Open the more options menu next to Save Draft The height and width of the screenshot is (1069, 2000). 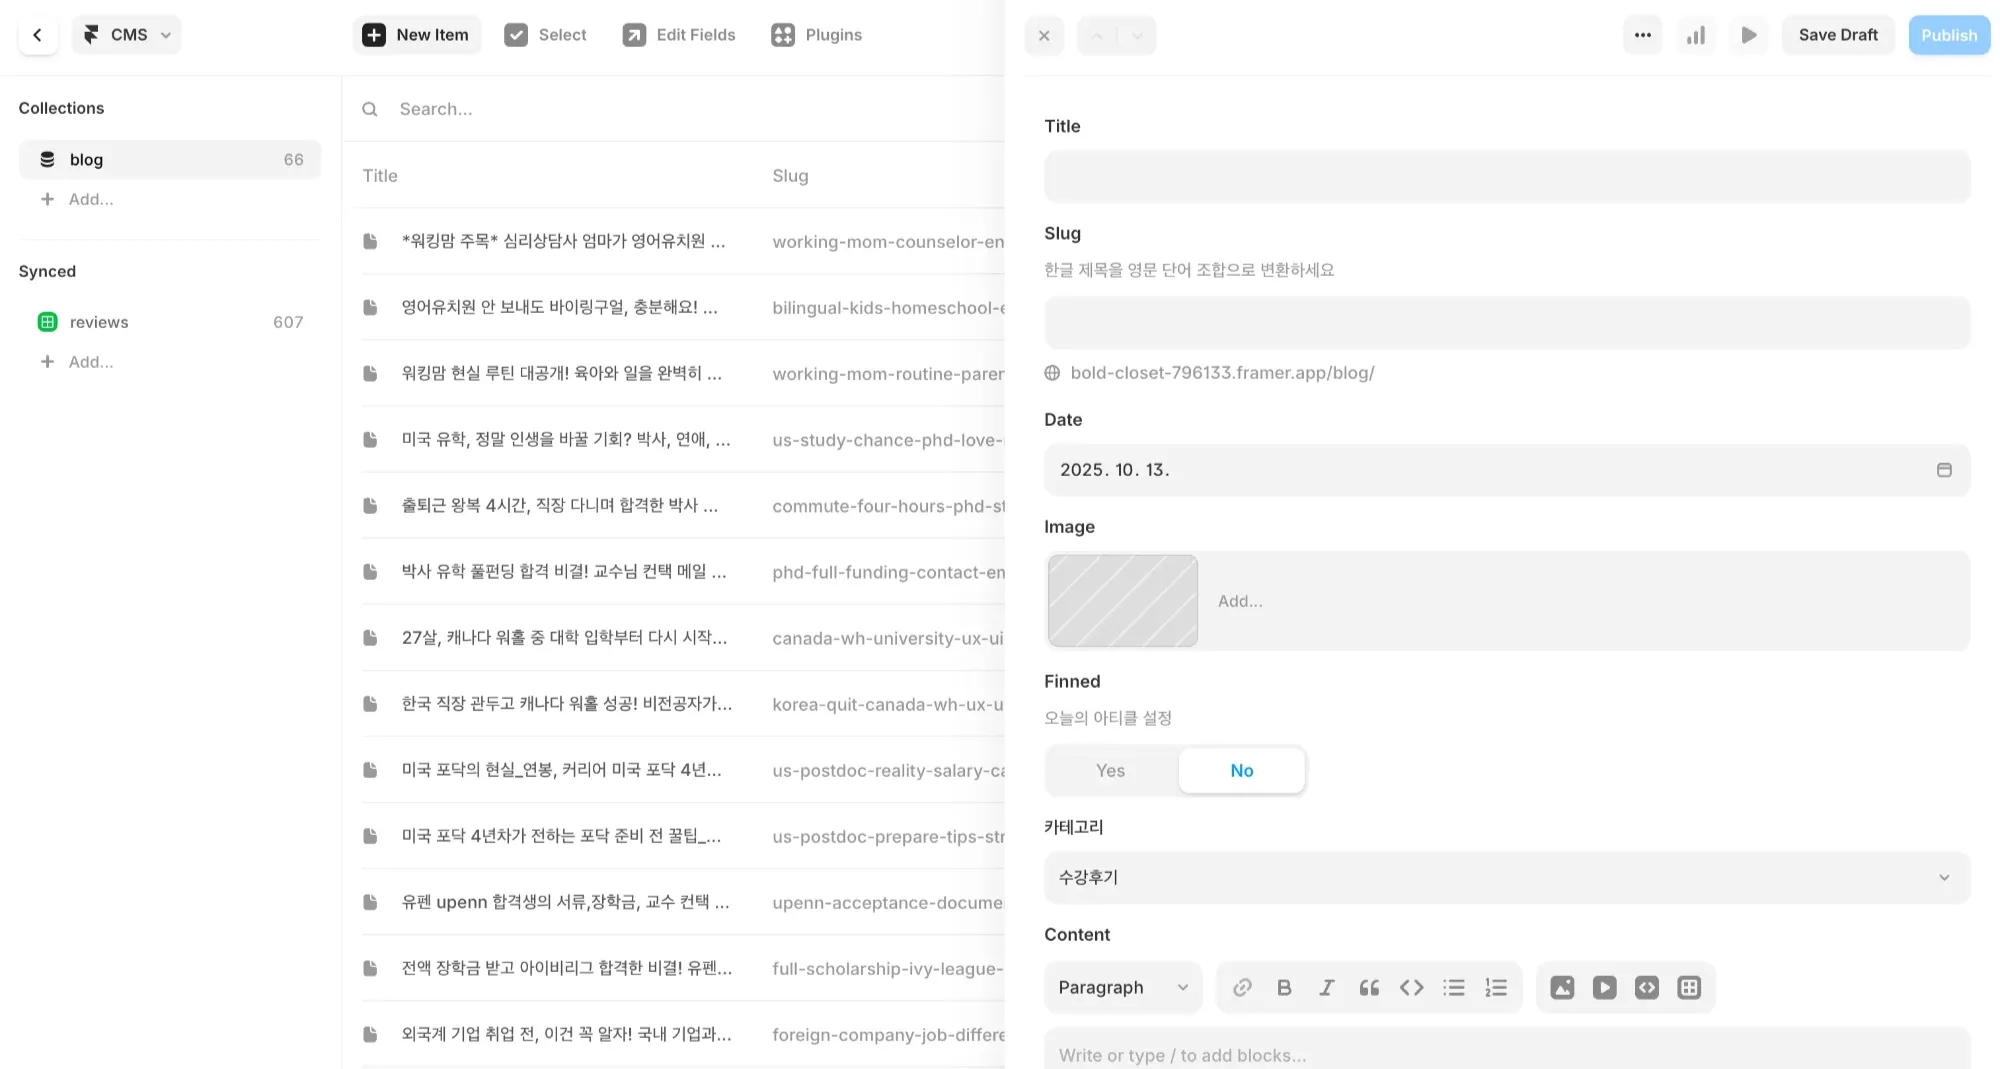pos(1642,35)
